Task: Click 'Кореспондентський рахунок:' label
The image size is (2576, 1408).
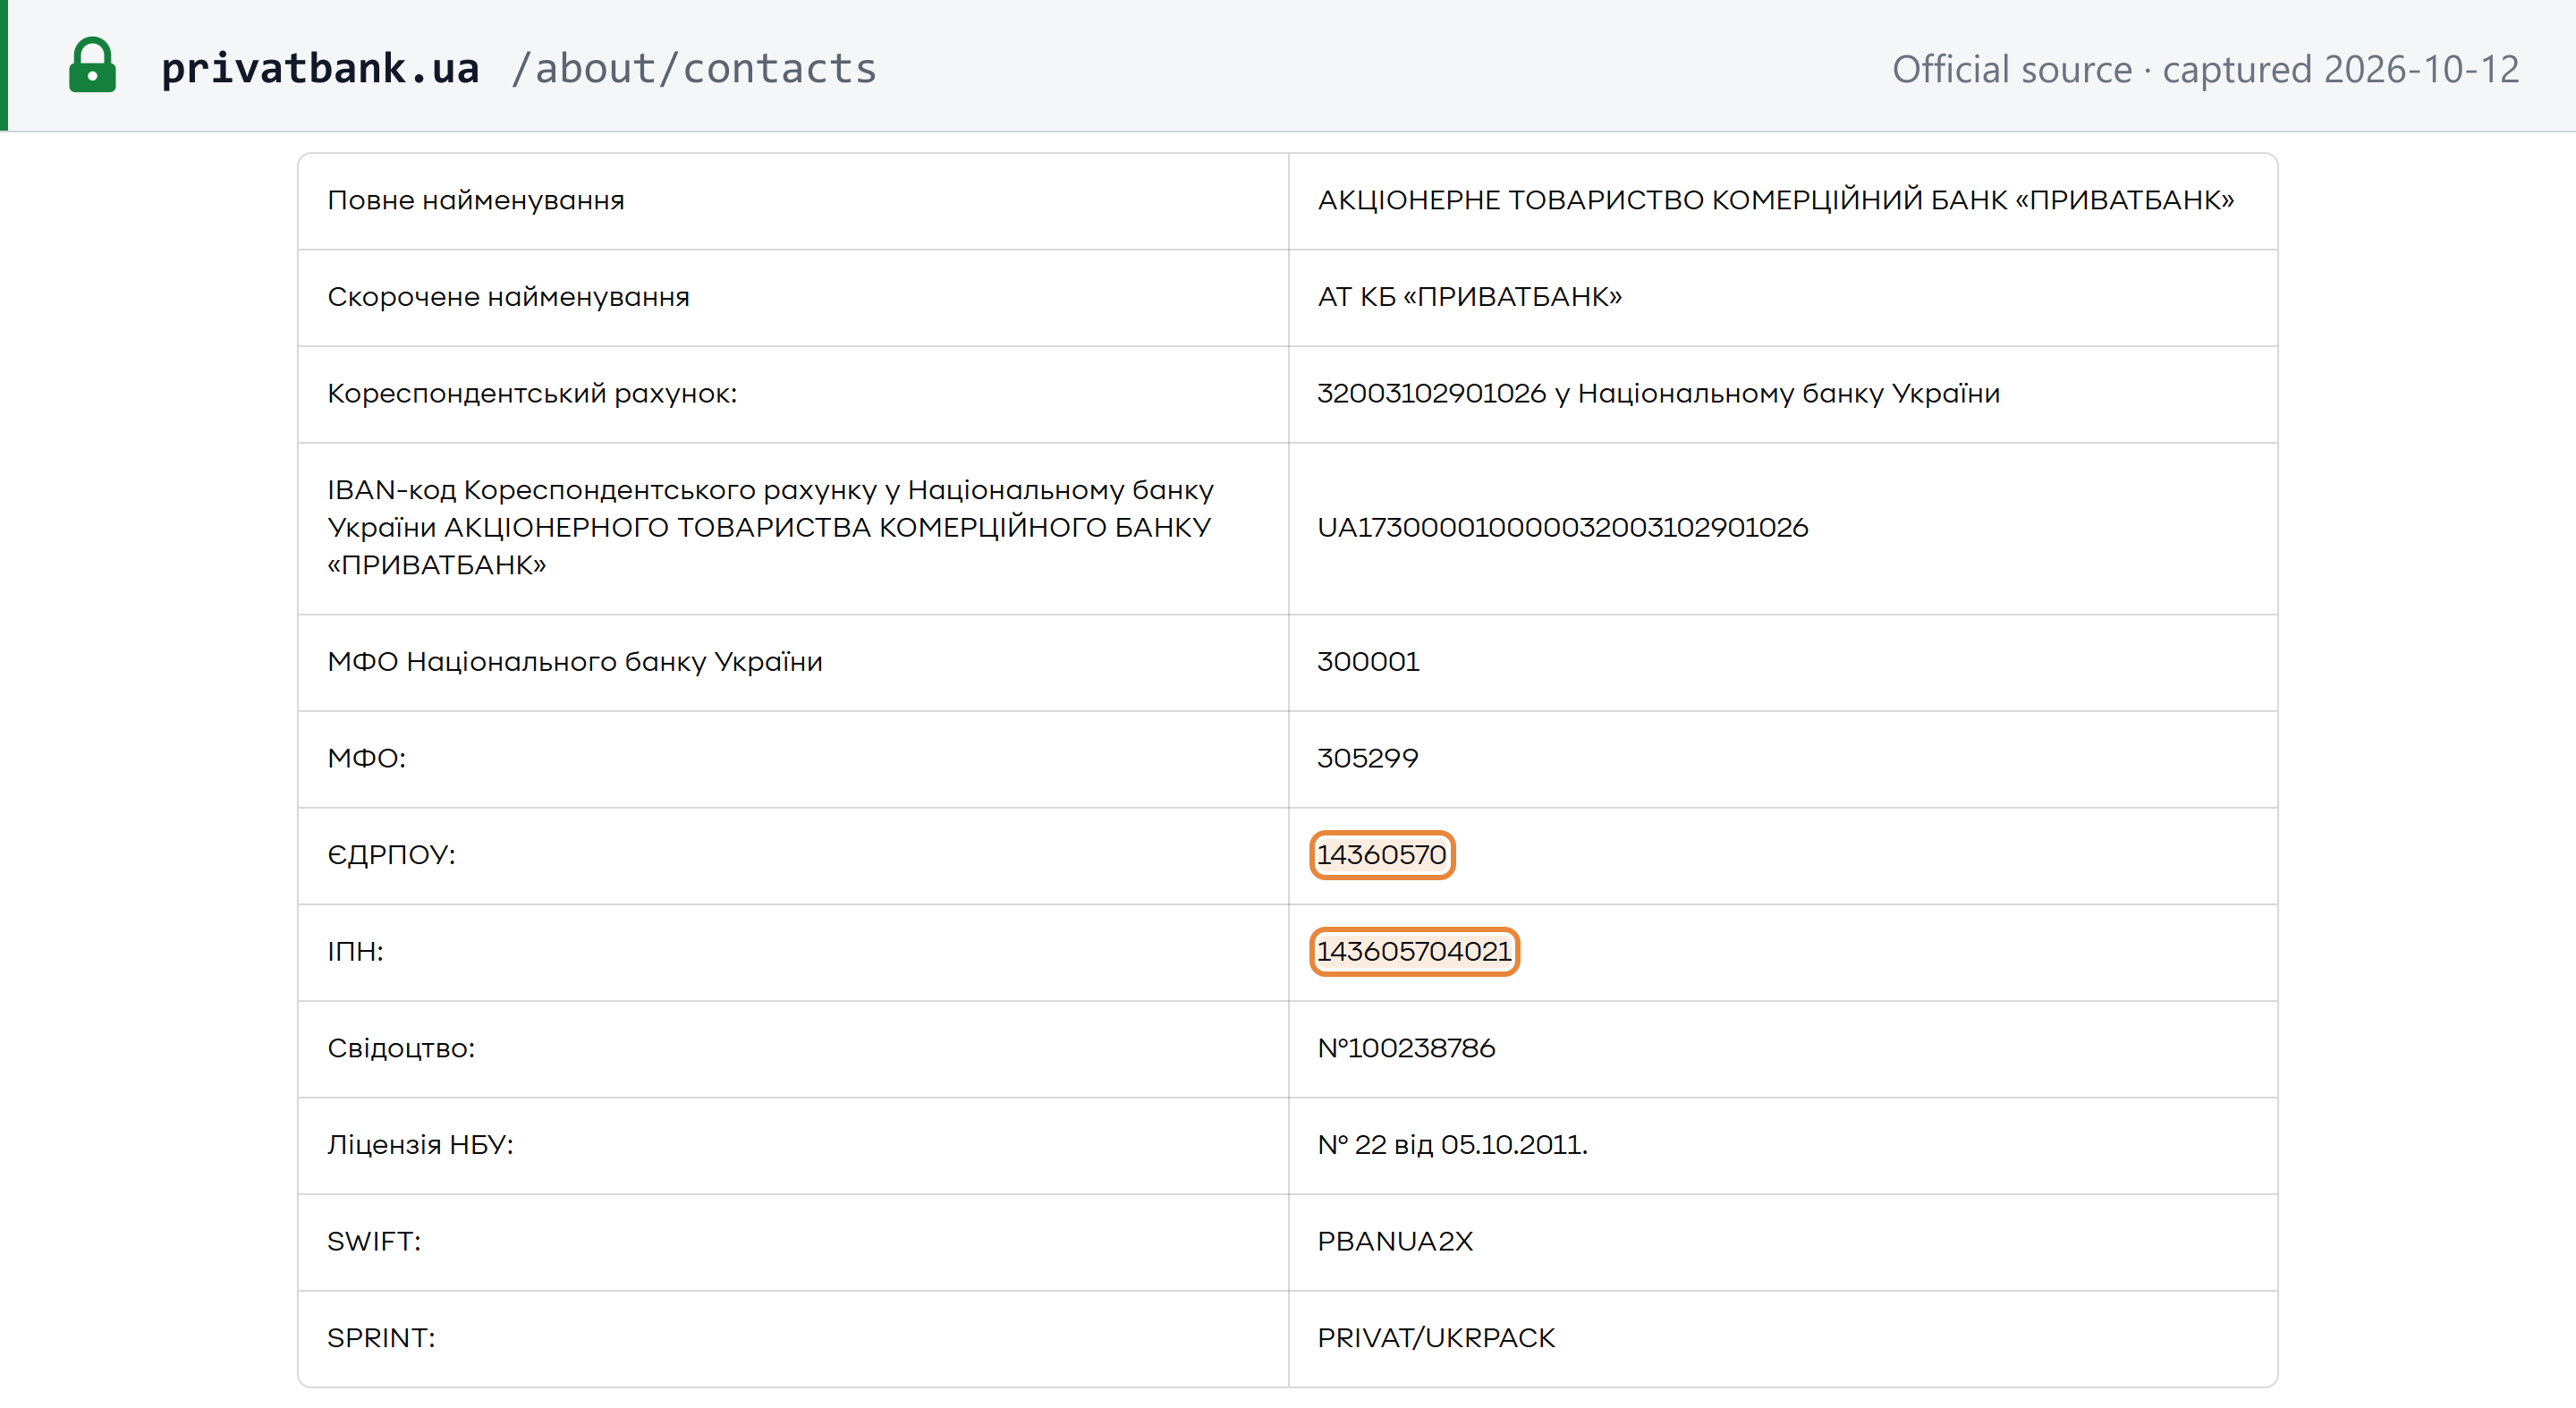Action: tap(532, 394)
